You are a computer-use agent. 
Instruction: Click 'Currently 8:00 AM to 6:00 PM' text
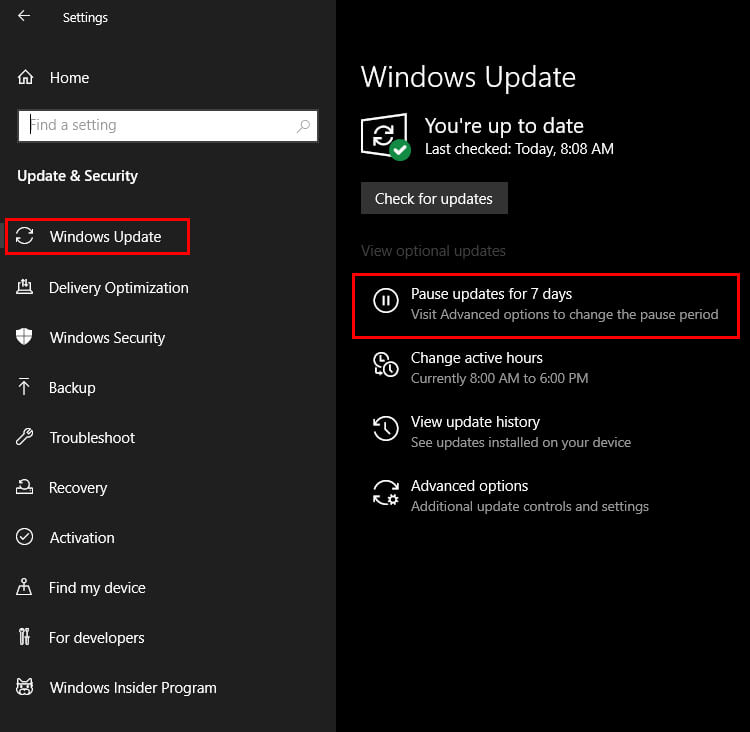click(x=499, y=378)
